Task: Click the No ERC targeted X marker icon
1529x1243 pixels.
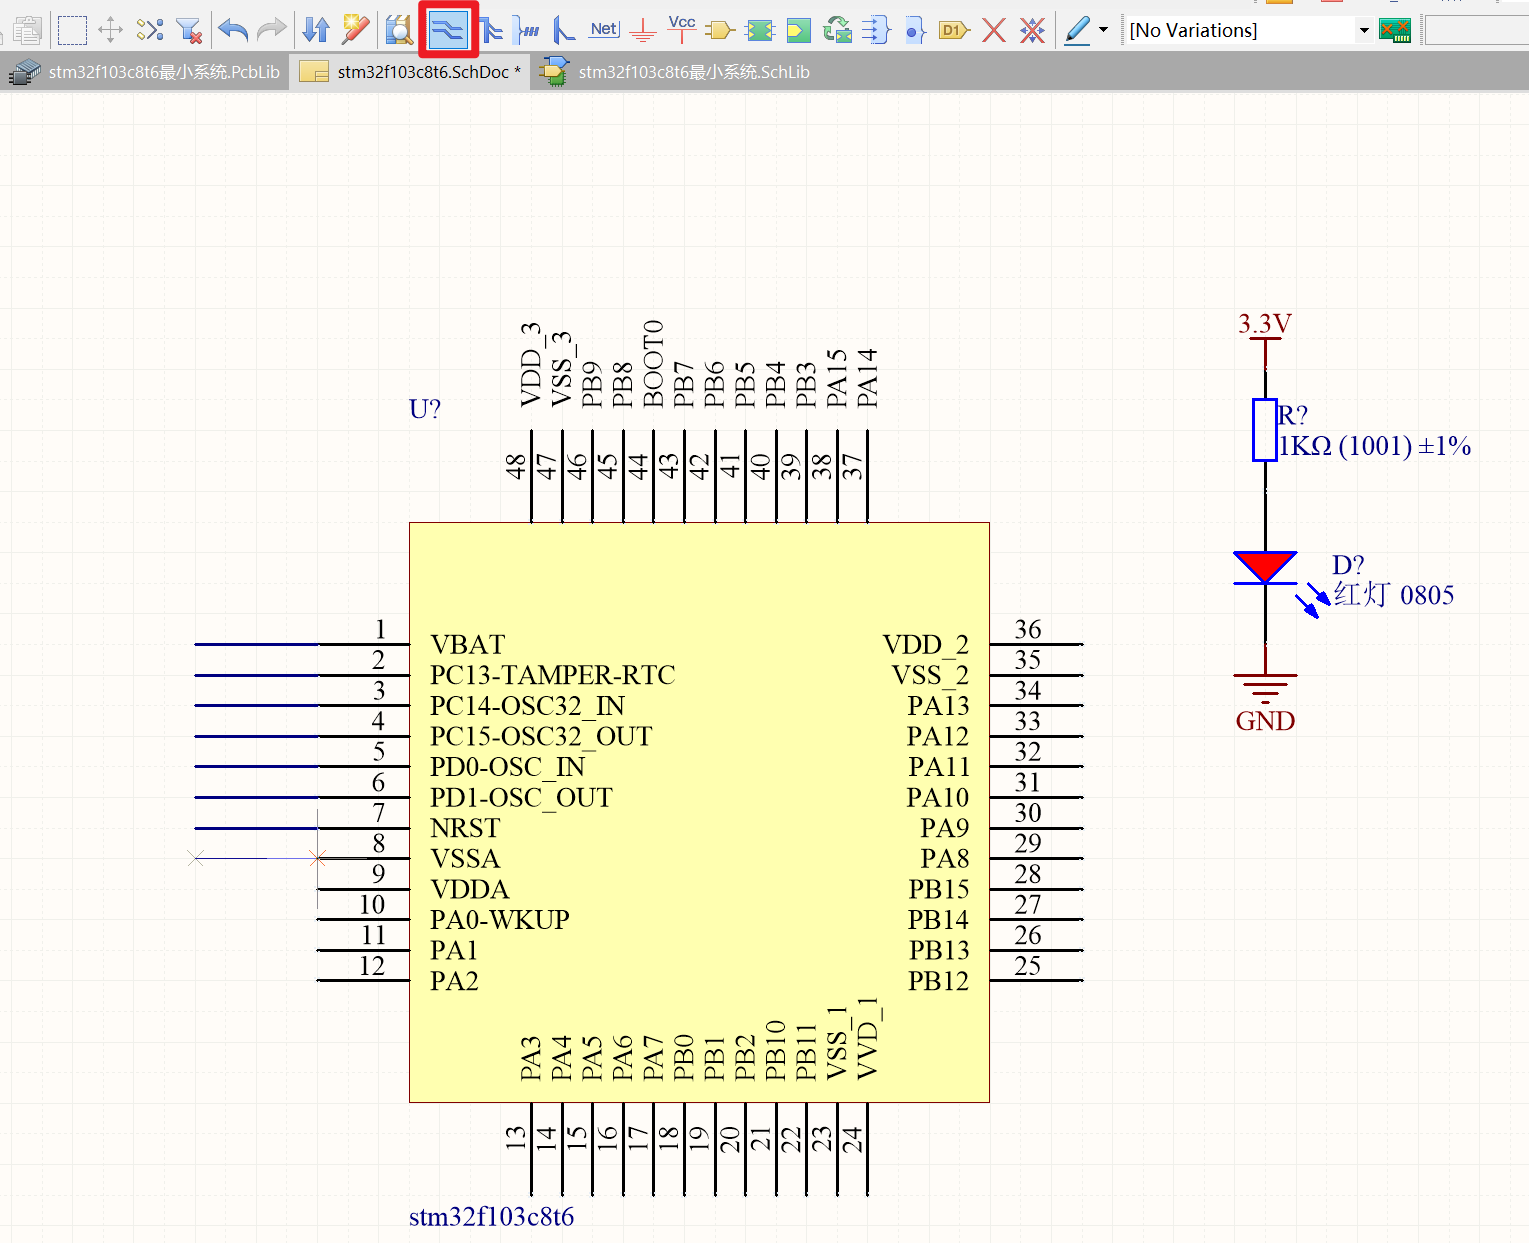Action: point(1032,30)
